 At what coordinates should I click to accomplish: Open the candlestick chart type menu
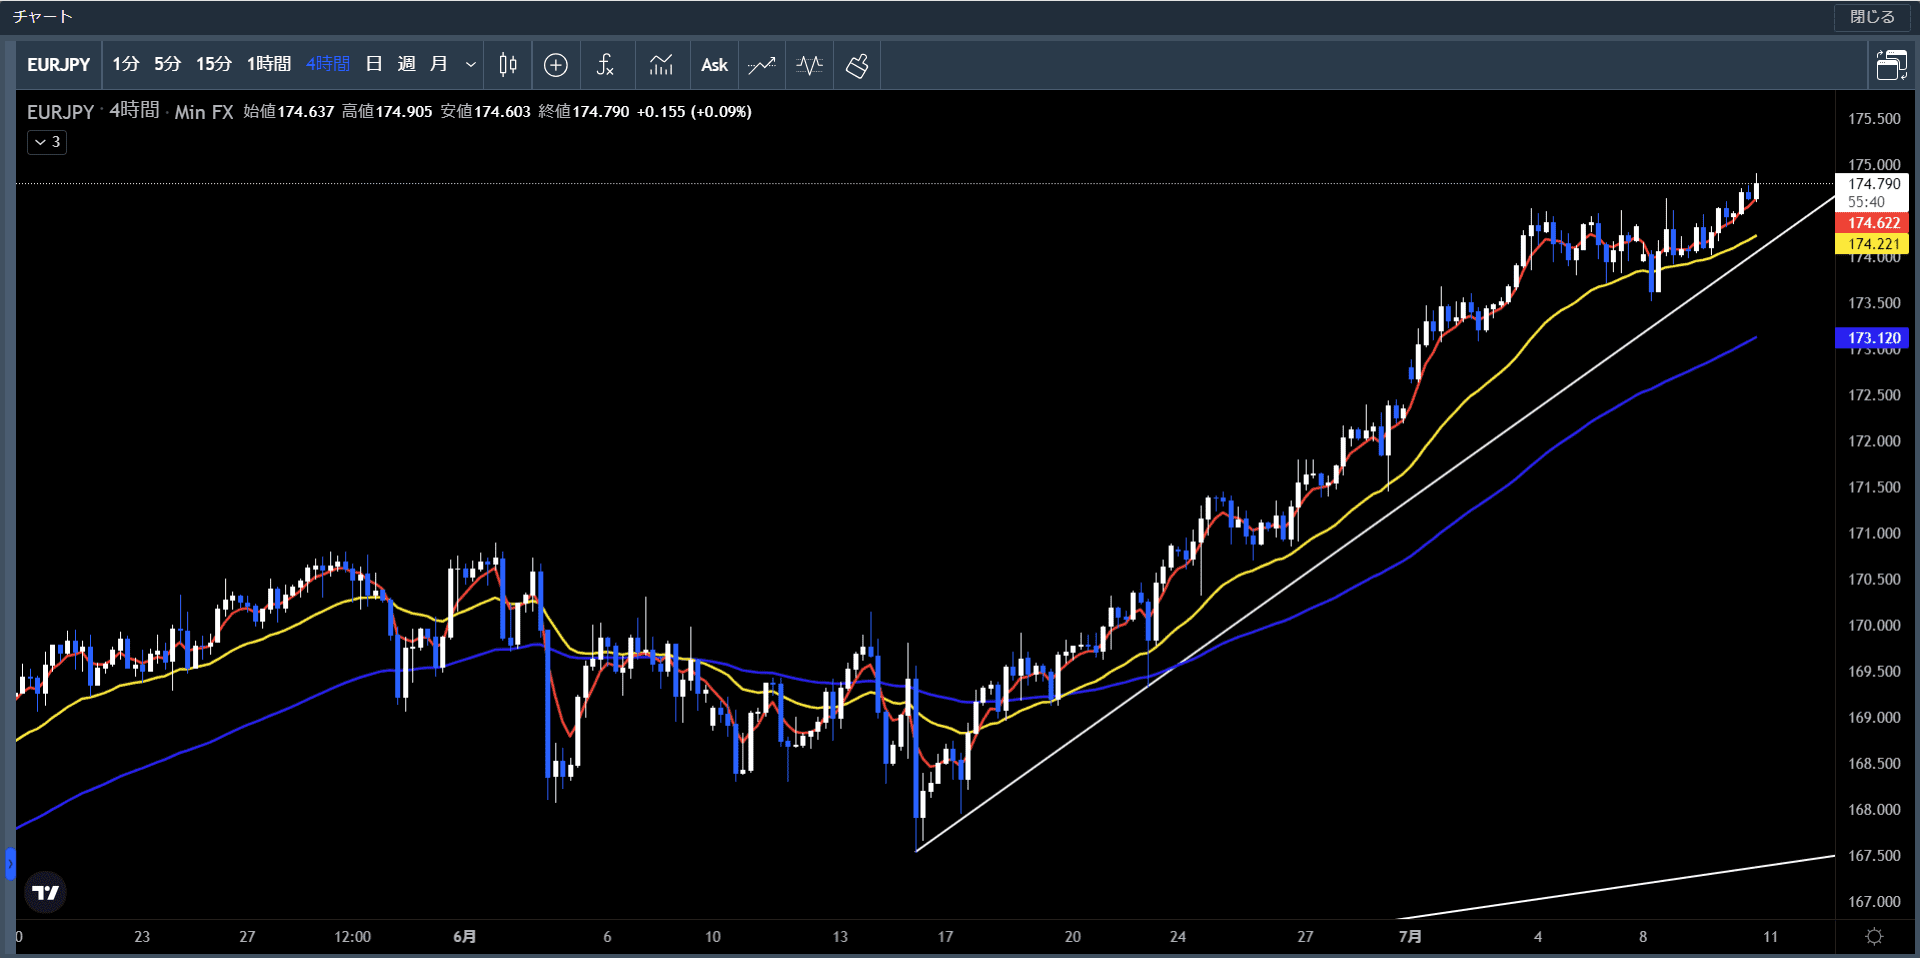[508, 65]
